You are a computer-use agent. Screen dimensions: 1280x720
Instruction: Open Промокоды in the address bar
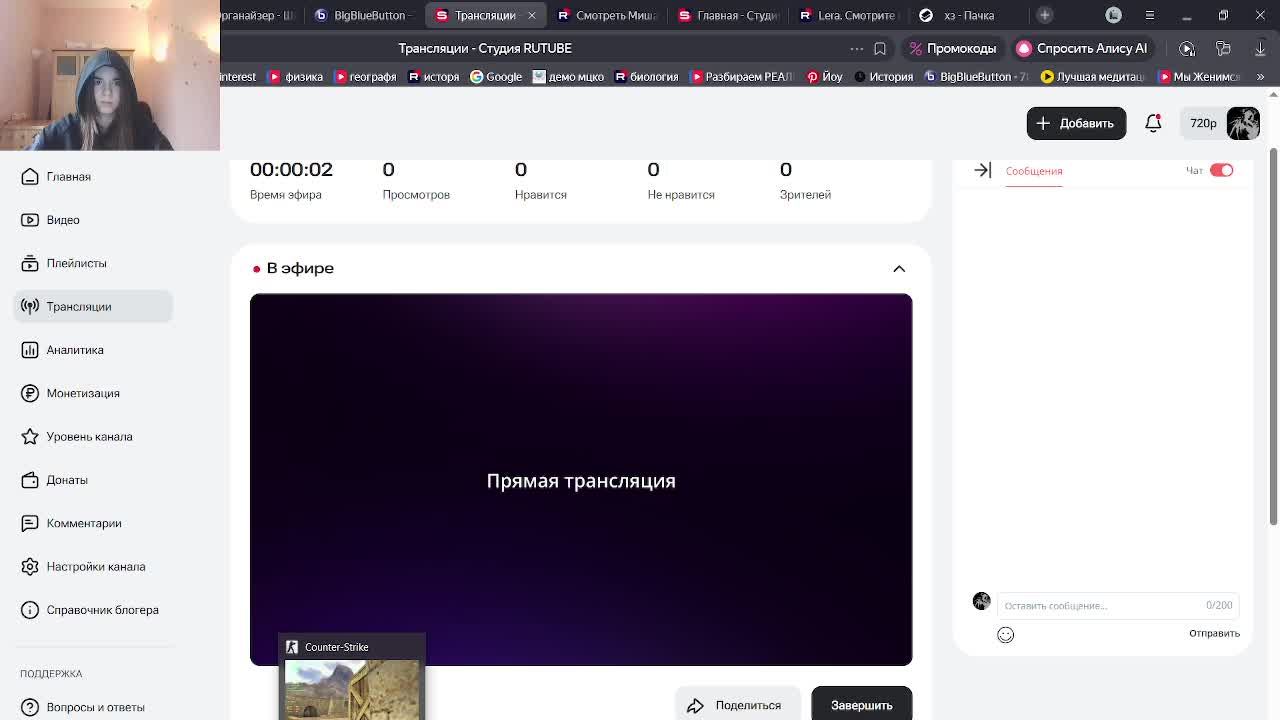(x=952, y=48)
